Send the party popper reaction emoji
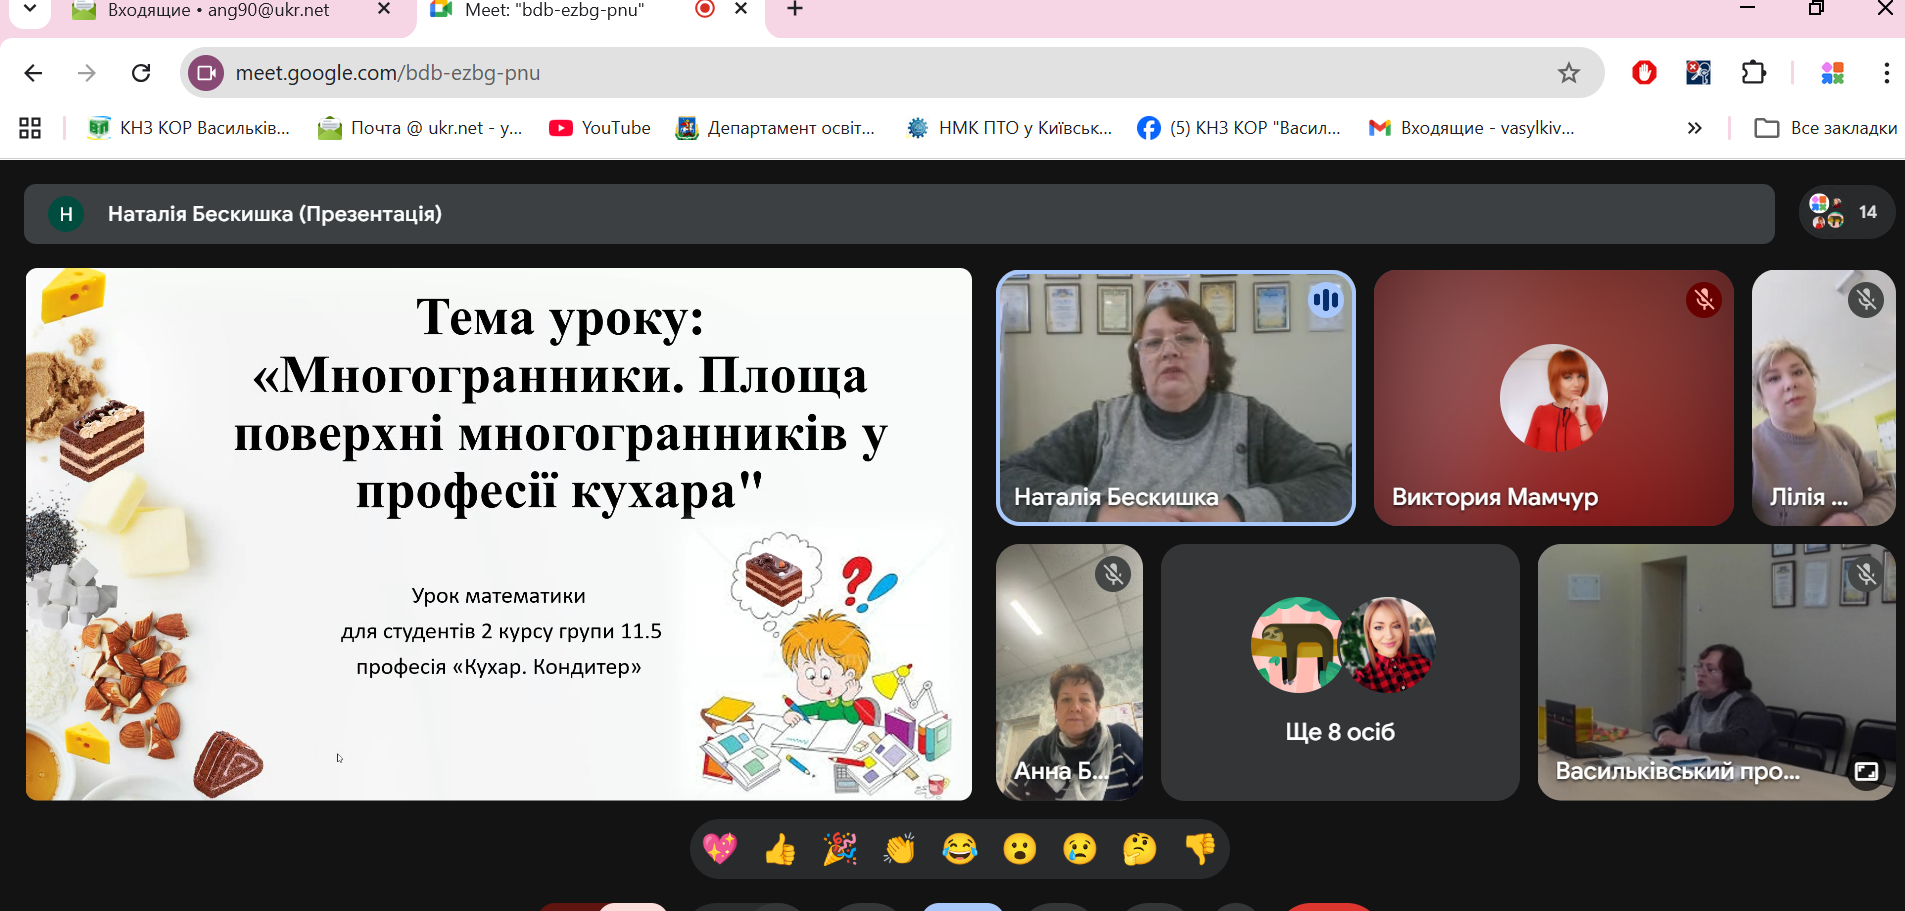 [840, 850]
